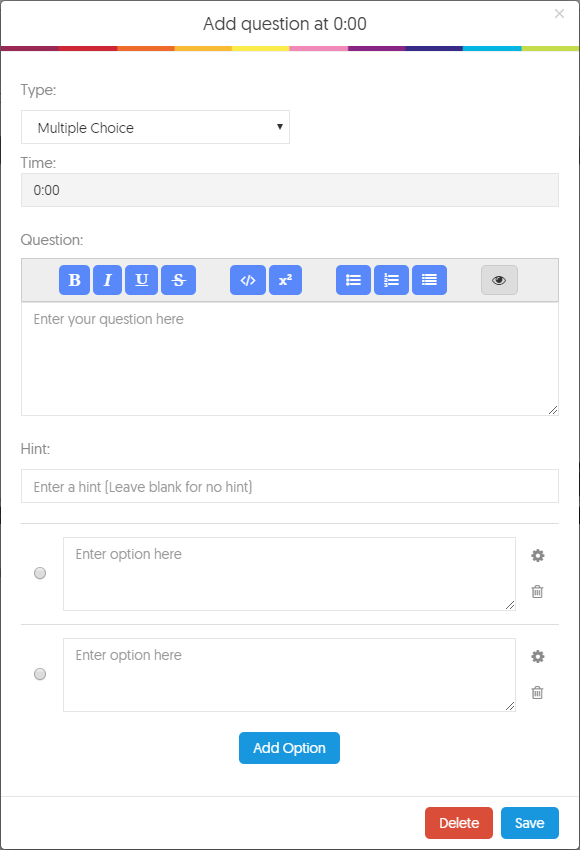Insert code block with the code icon
580x850 pixels.
248,280
